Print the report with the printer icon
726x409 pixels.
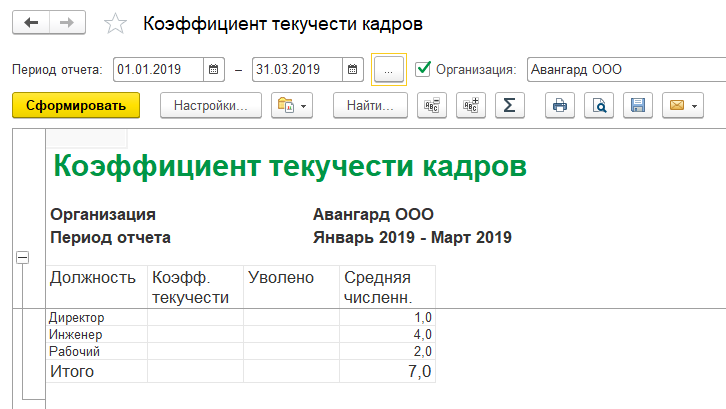(x=560, y=105)
